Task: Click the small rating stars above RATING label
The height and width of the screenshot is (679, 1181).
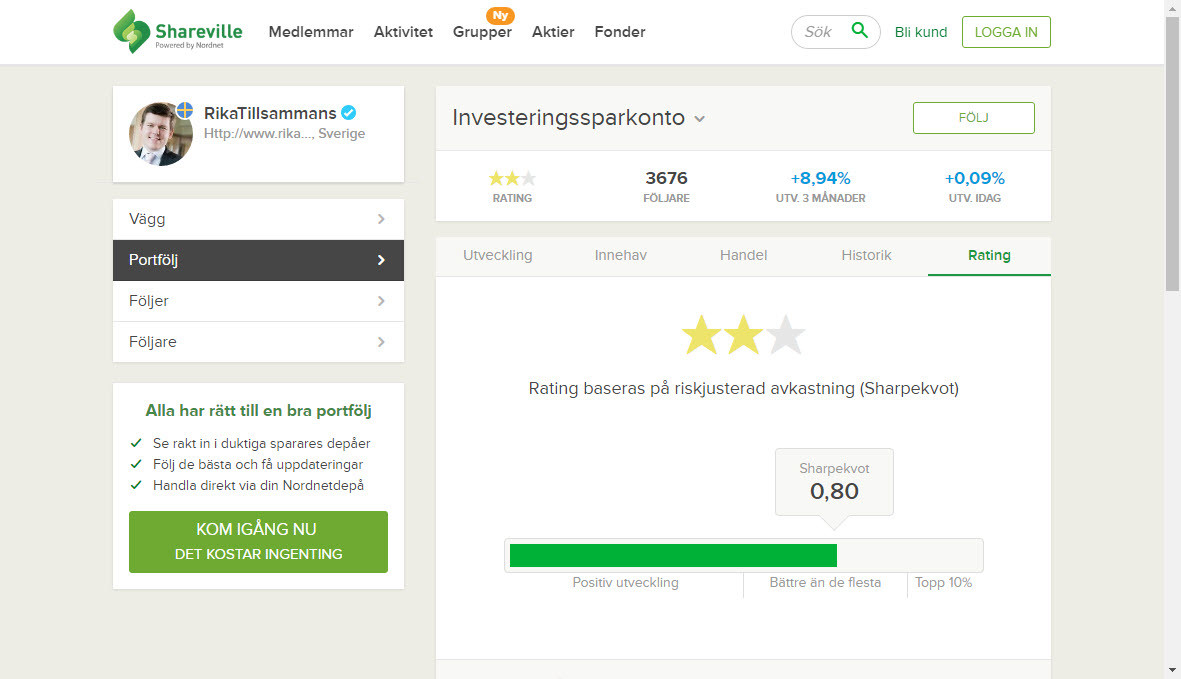Action: (x=512, y=178)
